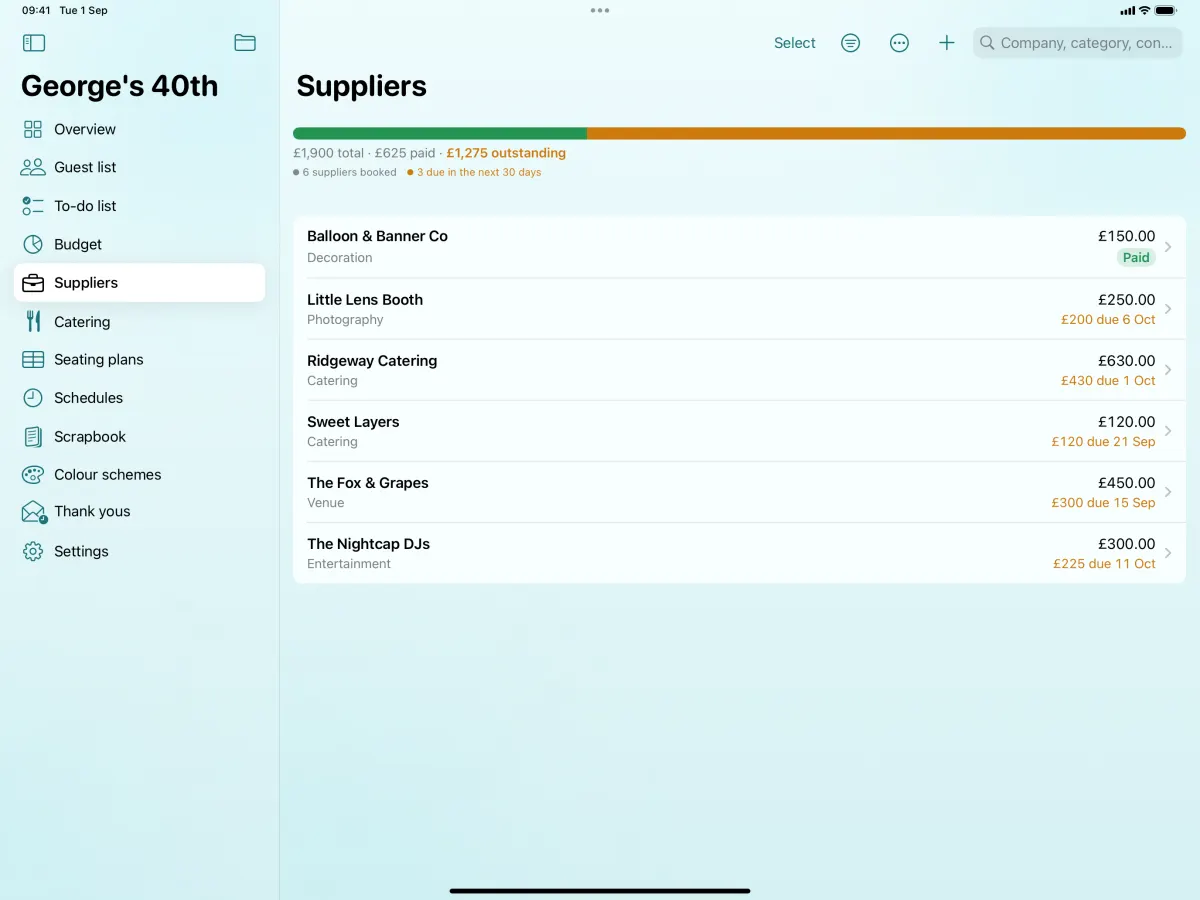The height and width of the screenshot is (900, 1200).
Task: Expand The Nightcap DJs row chevron
Action: coord(1168,553)
